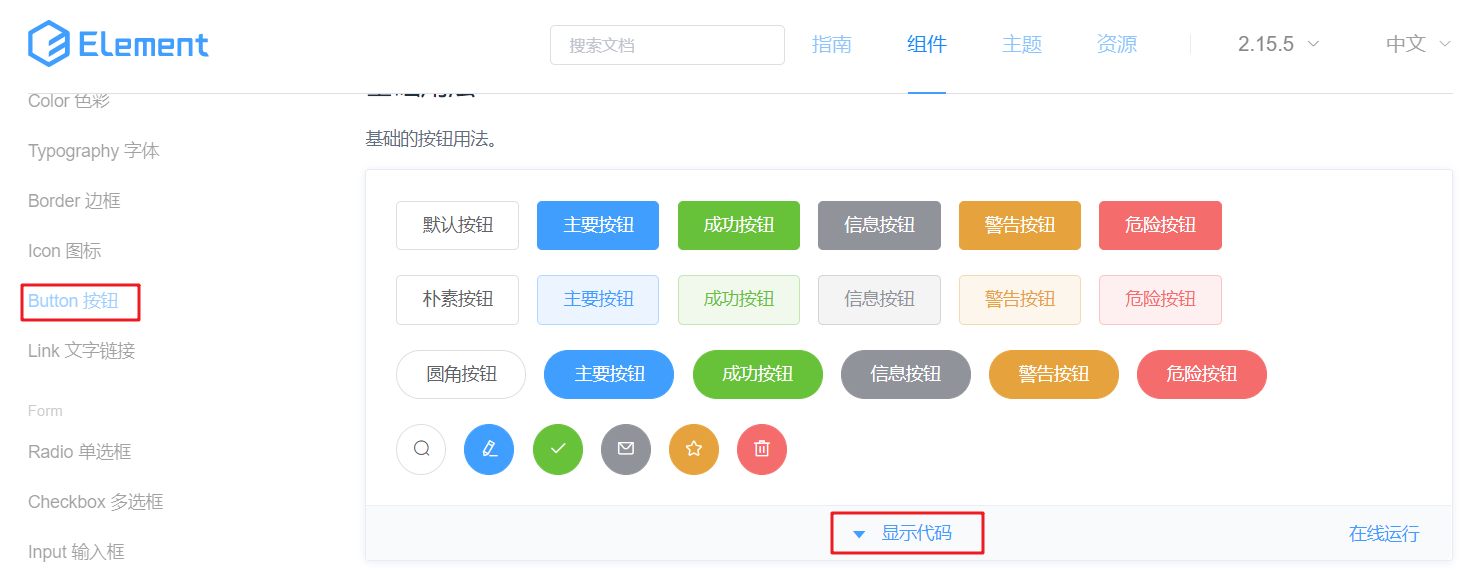Open the 2.15.5 version dropdown

click(1278, 44)
